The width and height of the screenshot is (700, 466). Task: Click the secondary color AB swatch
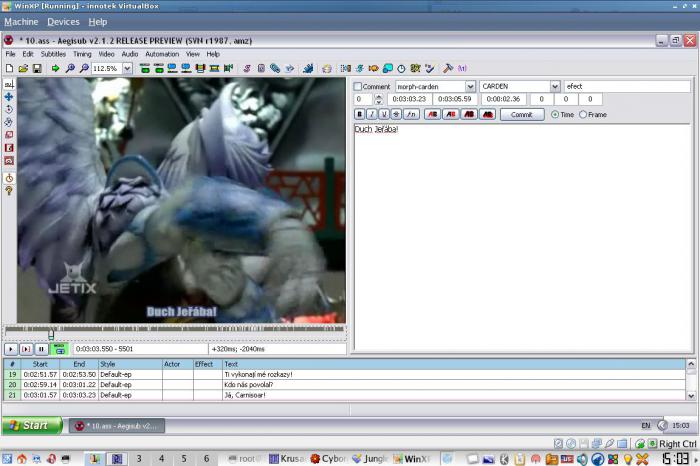[x=450, y=115]
